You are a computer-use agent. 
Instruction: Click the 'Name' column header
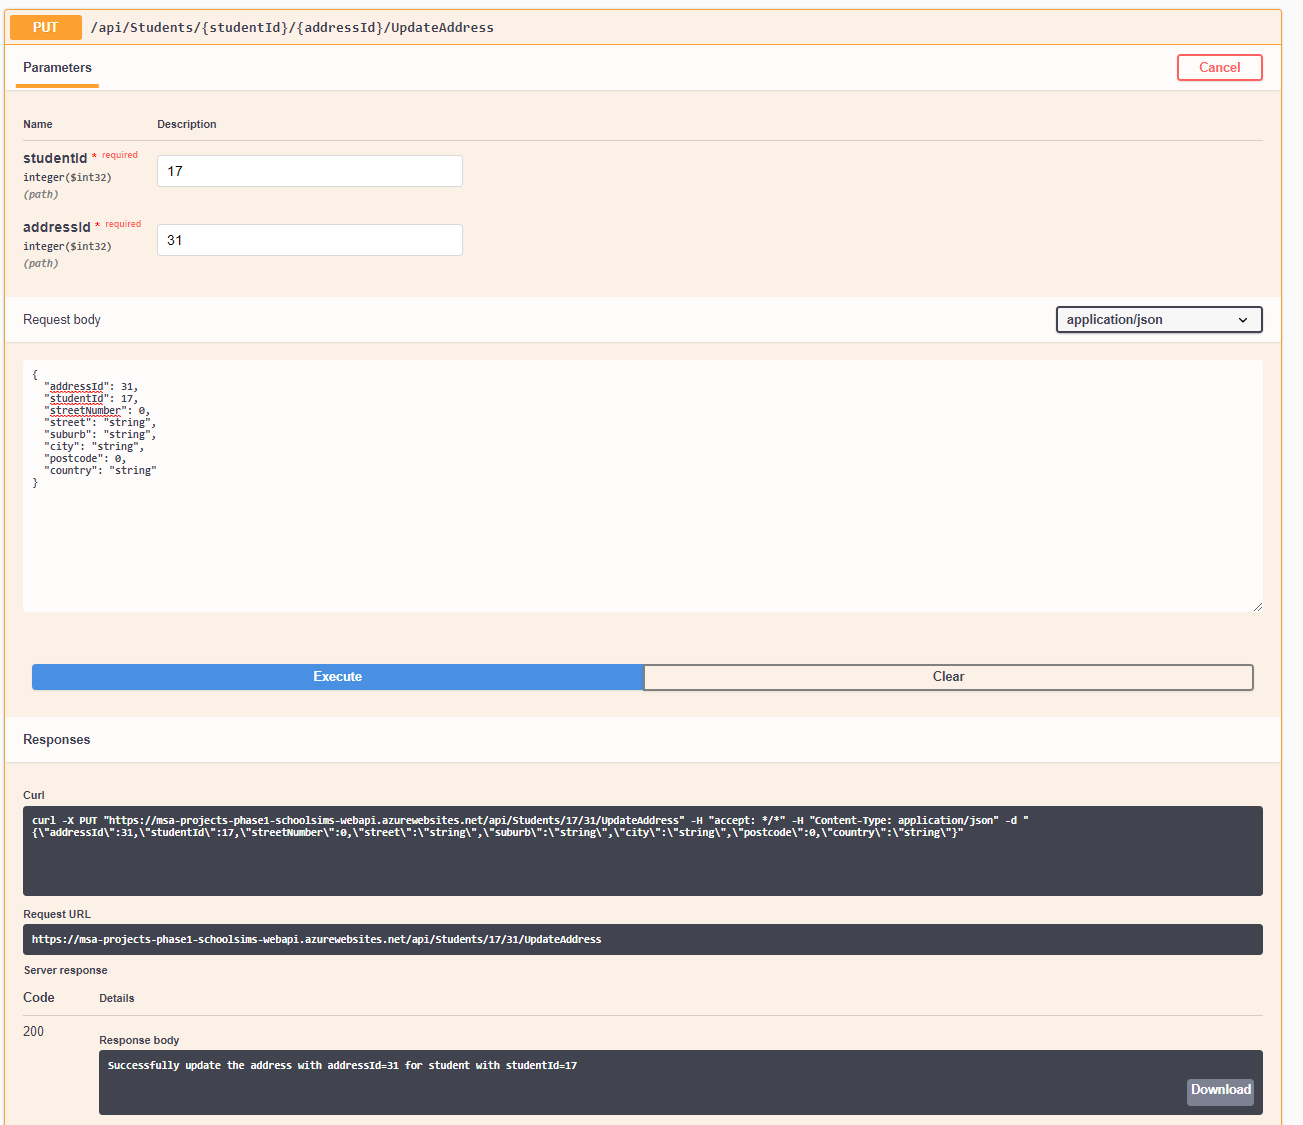tap(38, 124)
